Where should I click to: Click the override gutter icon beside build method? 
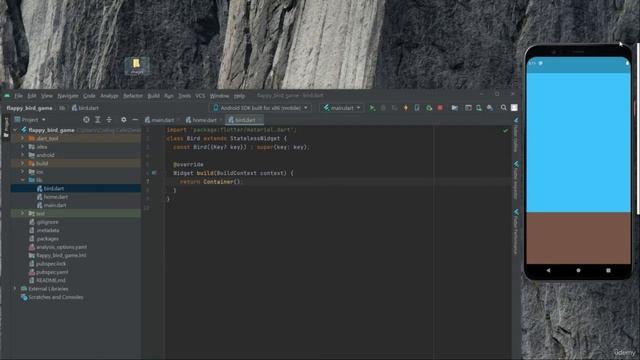pyautogui.click(x=154, y=173)
